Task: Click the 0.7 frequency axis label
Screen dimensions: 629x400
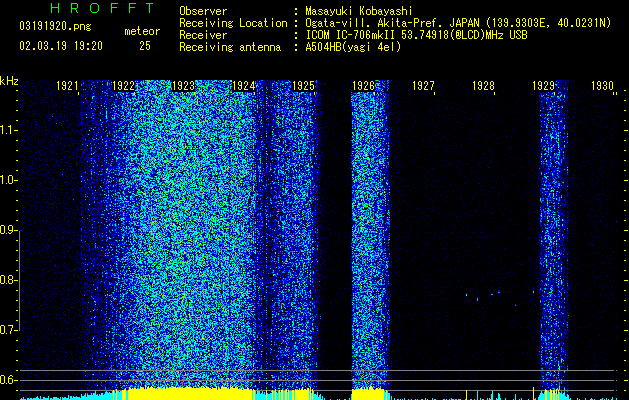Action: click(7, 330)
